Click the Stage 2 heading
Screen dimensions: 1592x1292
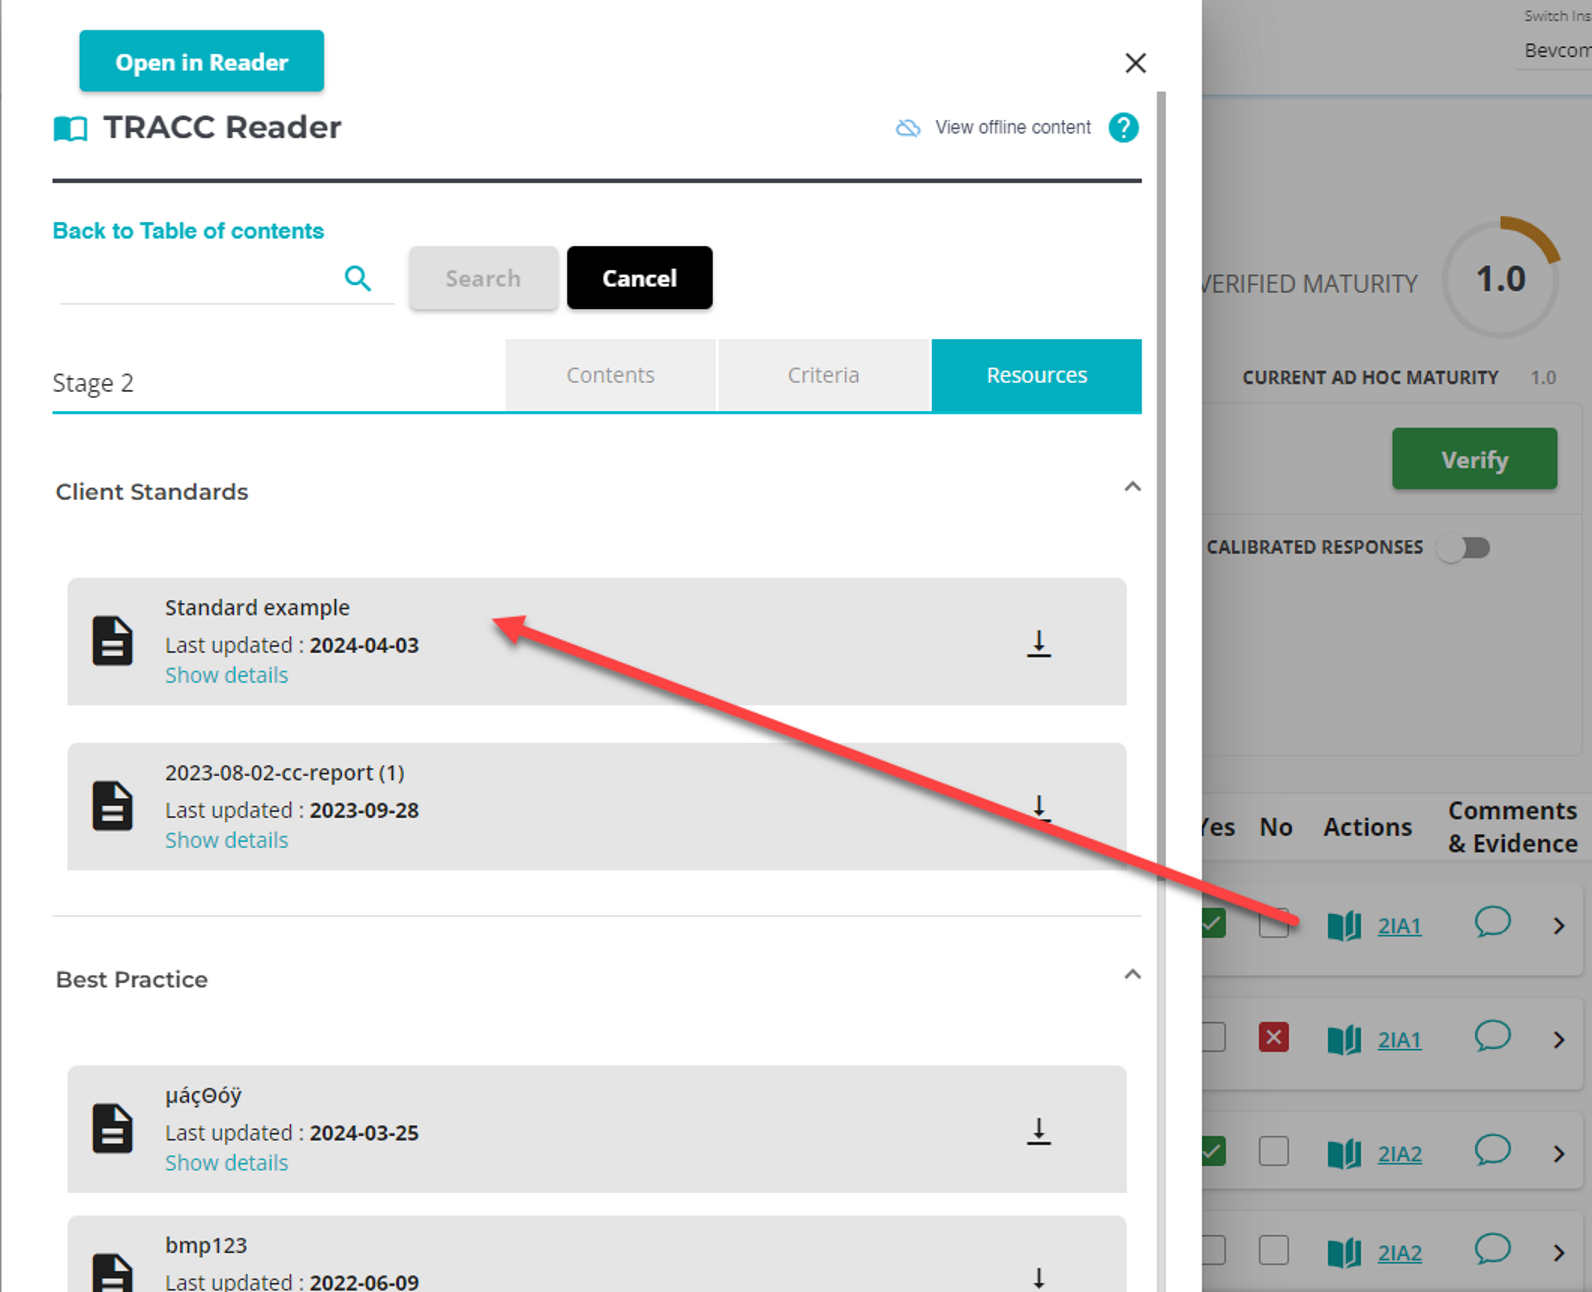pyautogui.click(x=93, y=383)
